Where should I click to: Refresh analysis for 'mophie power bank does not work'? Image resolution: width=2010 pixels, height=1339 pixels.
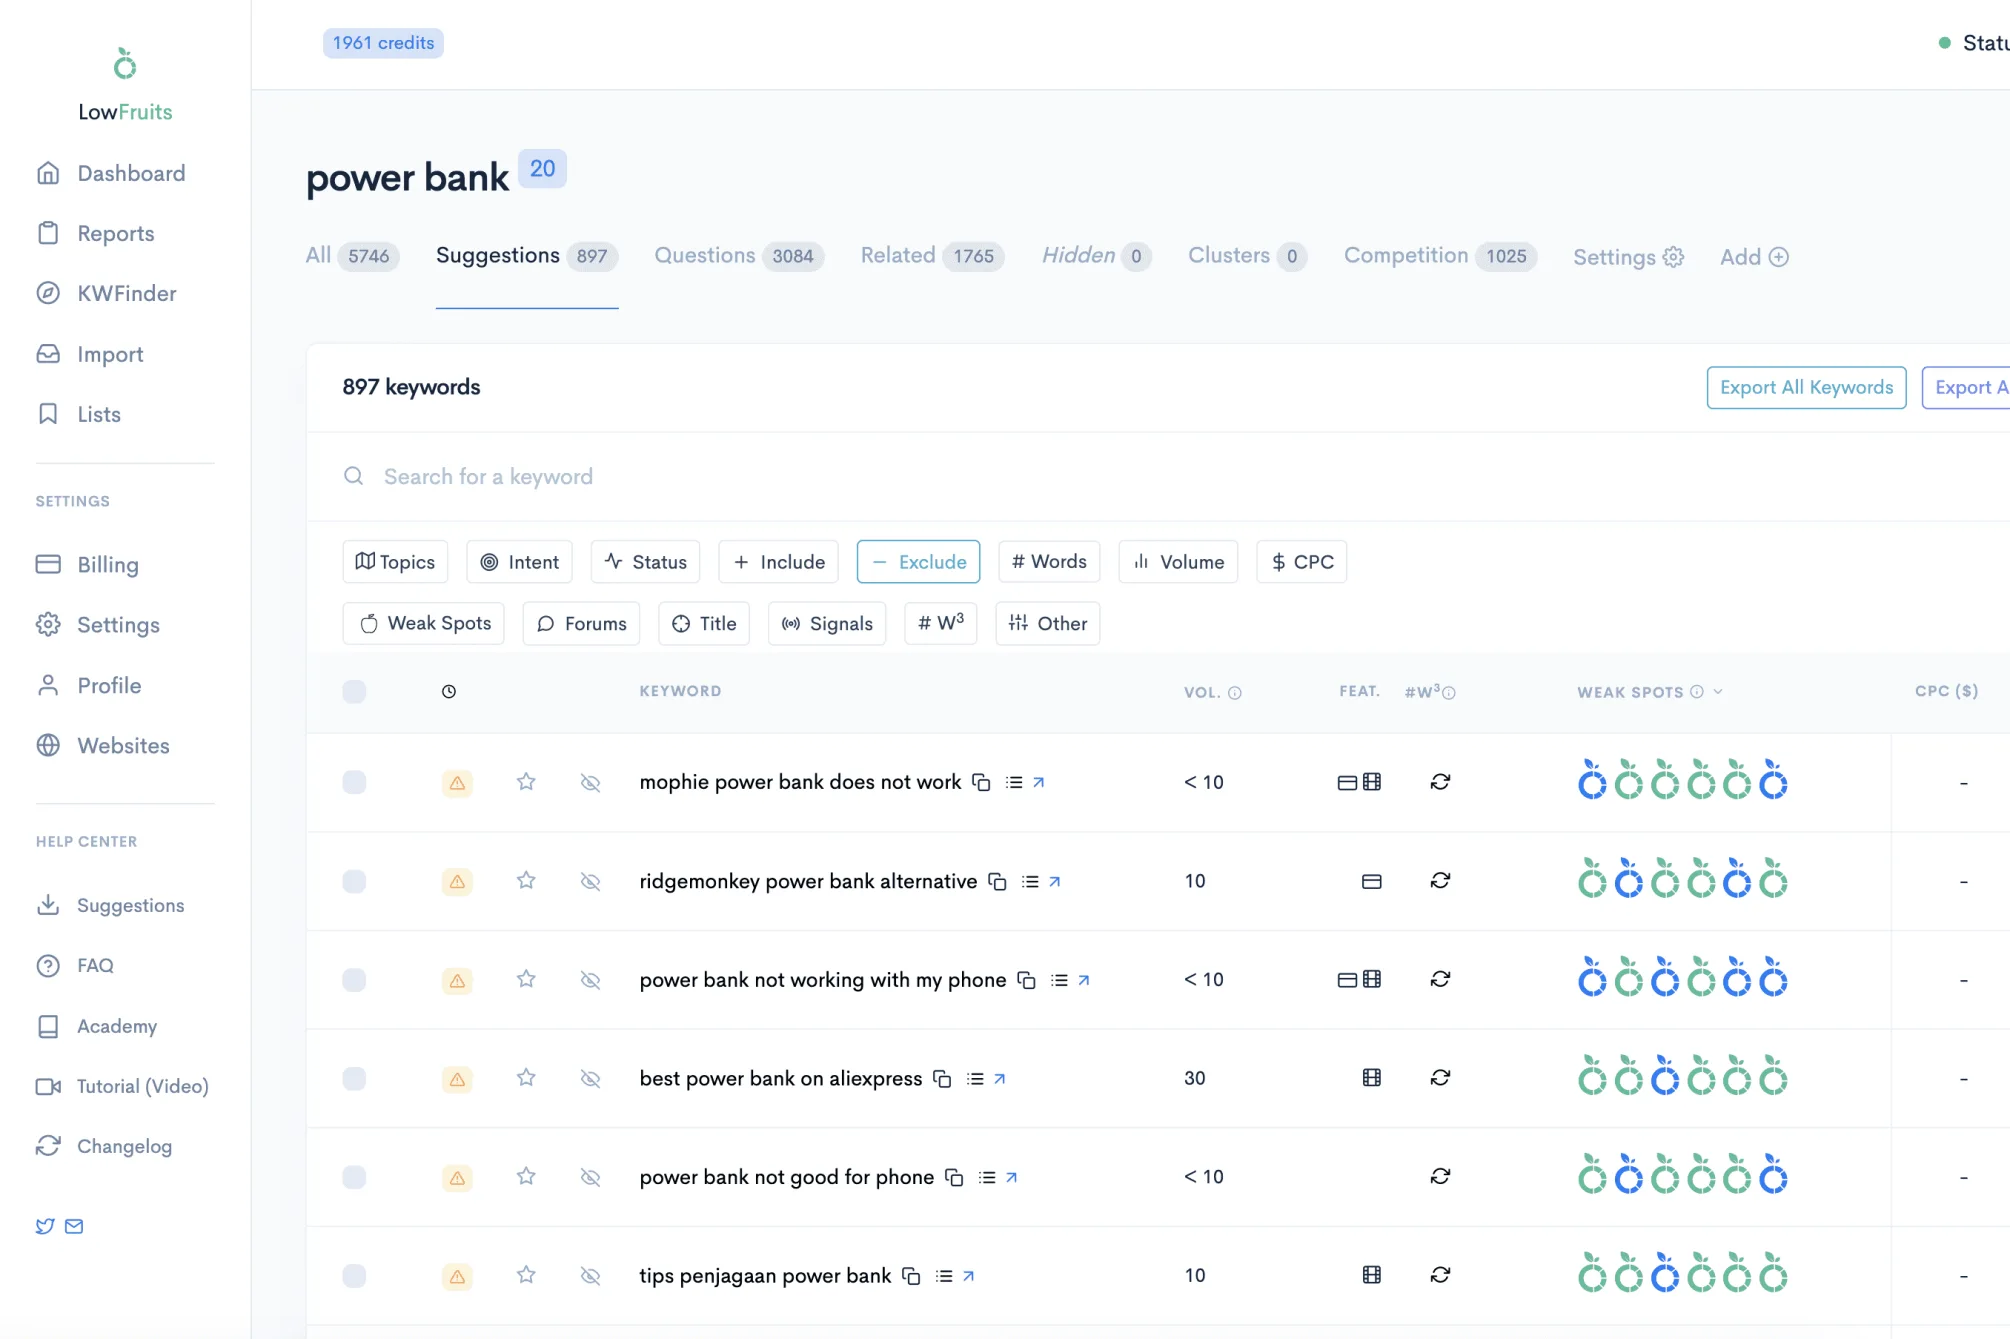1440,782
